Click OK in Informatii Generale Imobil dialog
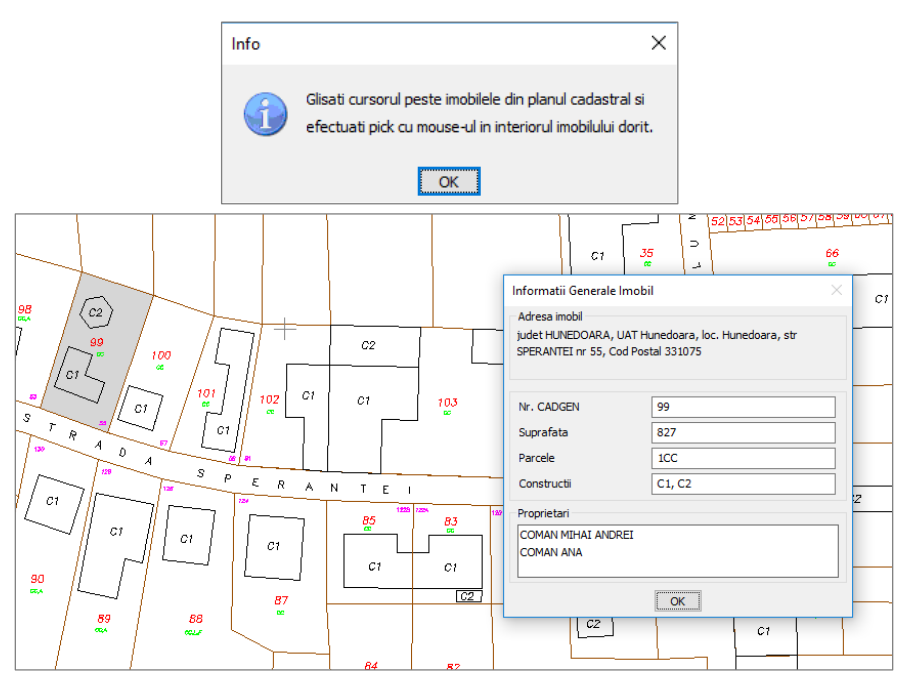The height and width of the screenshot is (692, 909). pyautogui.click(x=678, y=601)
